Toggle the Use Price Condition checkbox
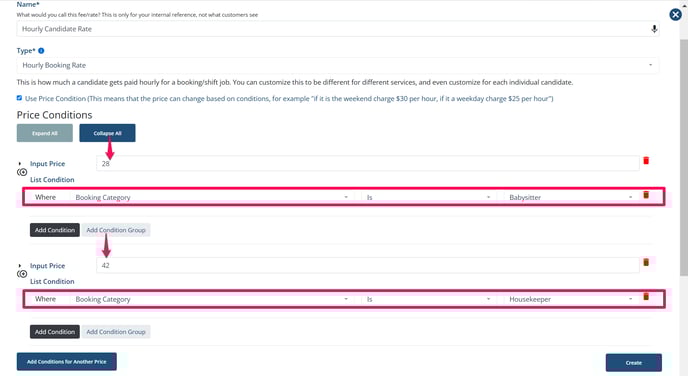The height and width of the screenshot is (376, 688). [x=19, y=98]
